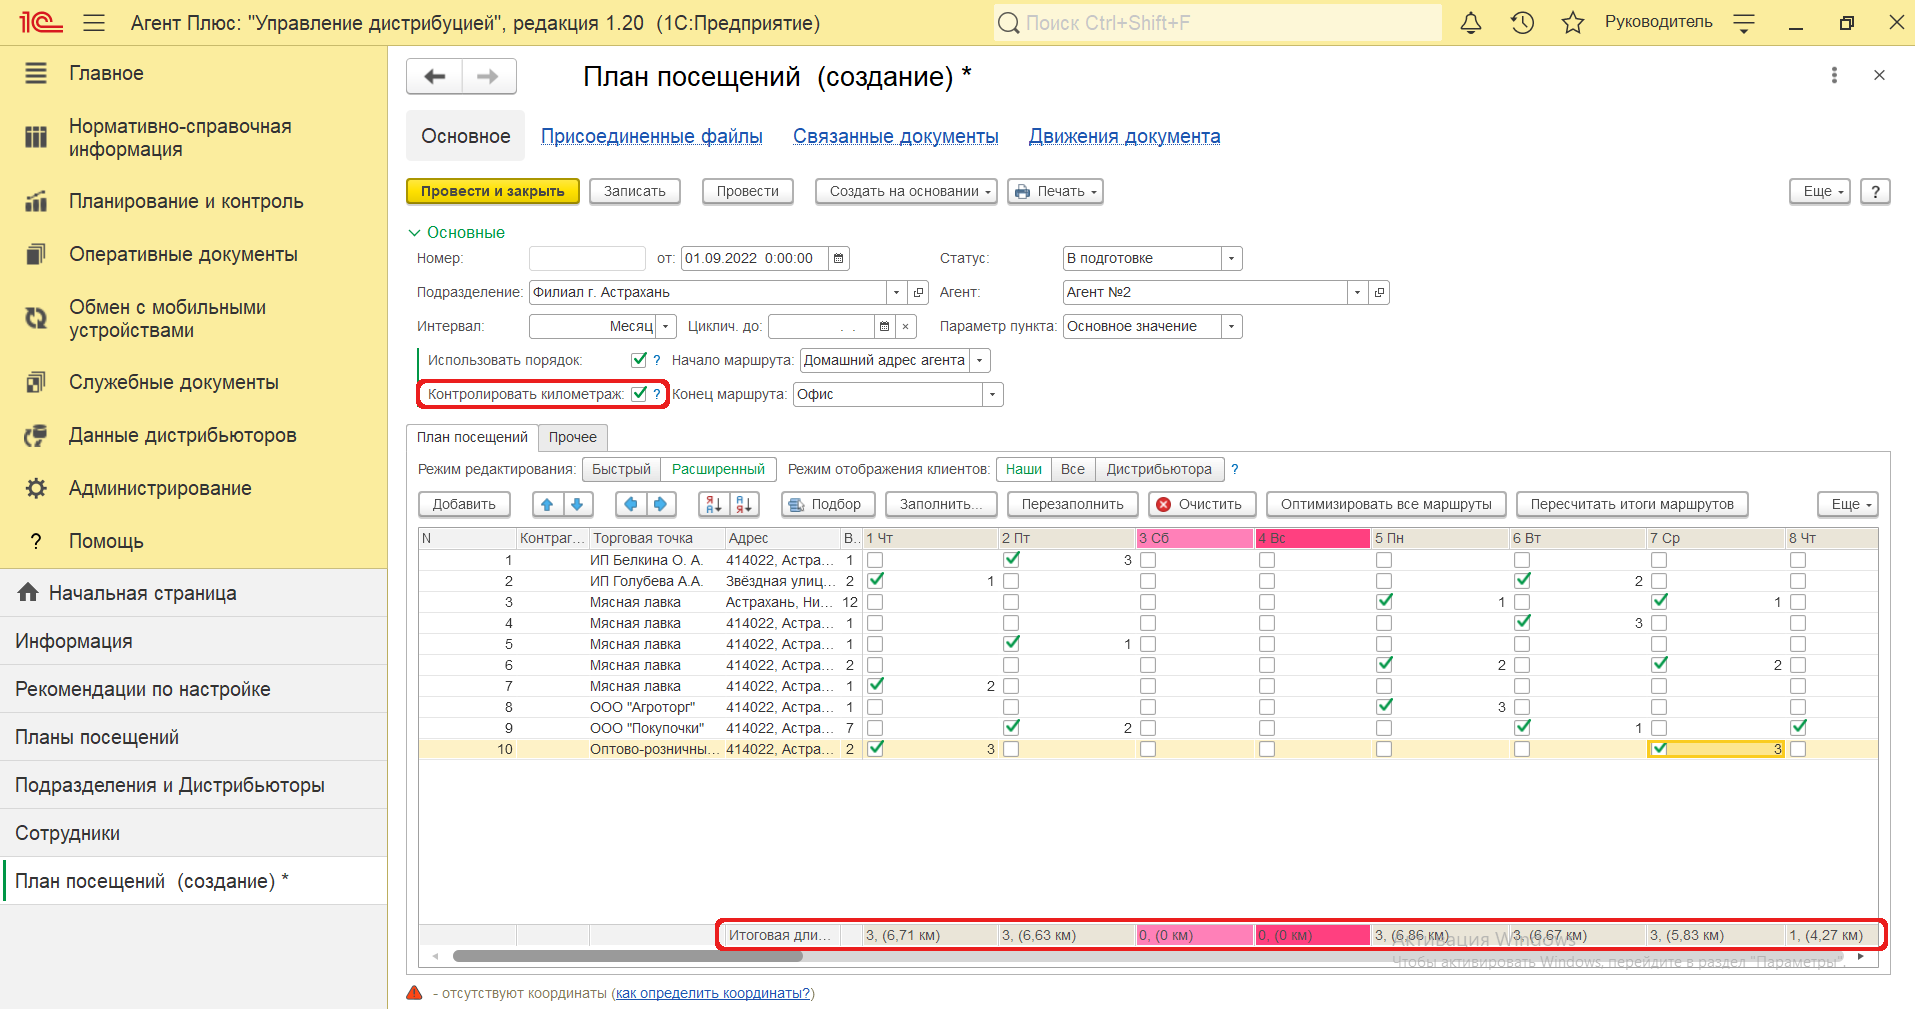The height and width of the screenshot is (1009, 1915).
Task: Open Связанные документы tab
Action: (x=896, y=136)
